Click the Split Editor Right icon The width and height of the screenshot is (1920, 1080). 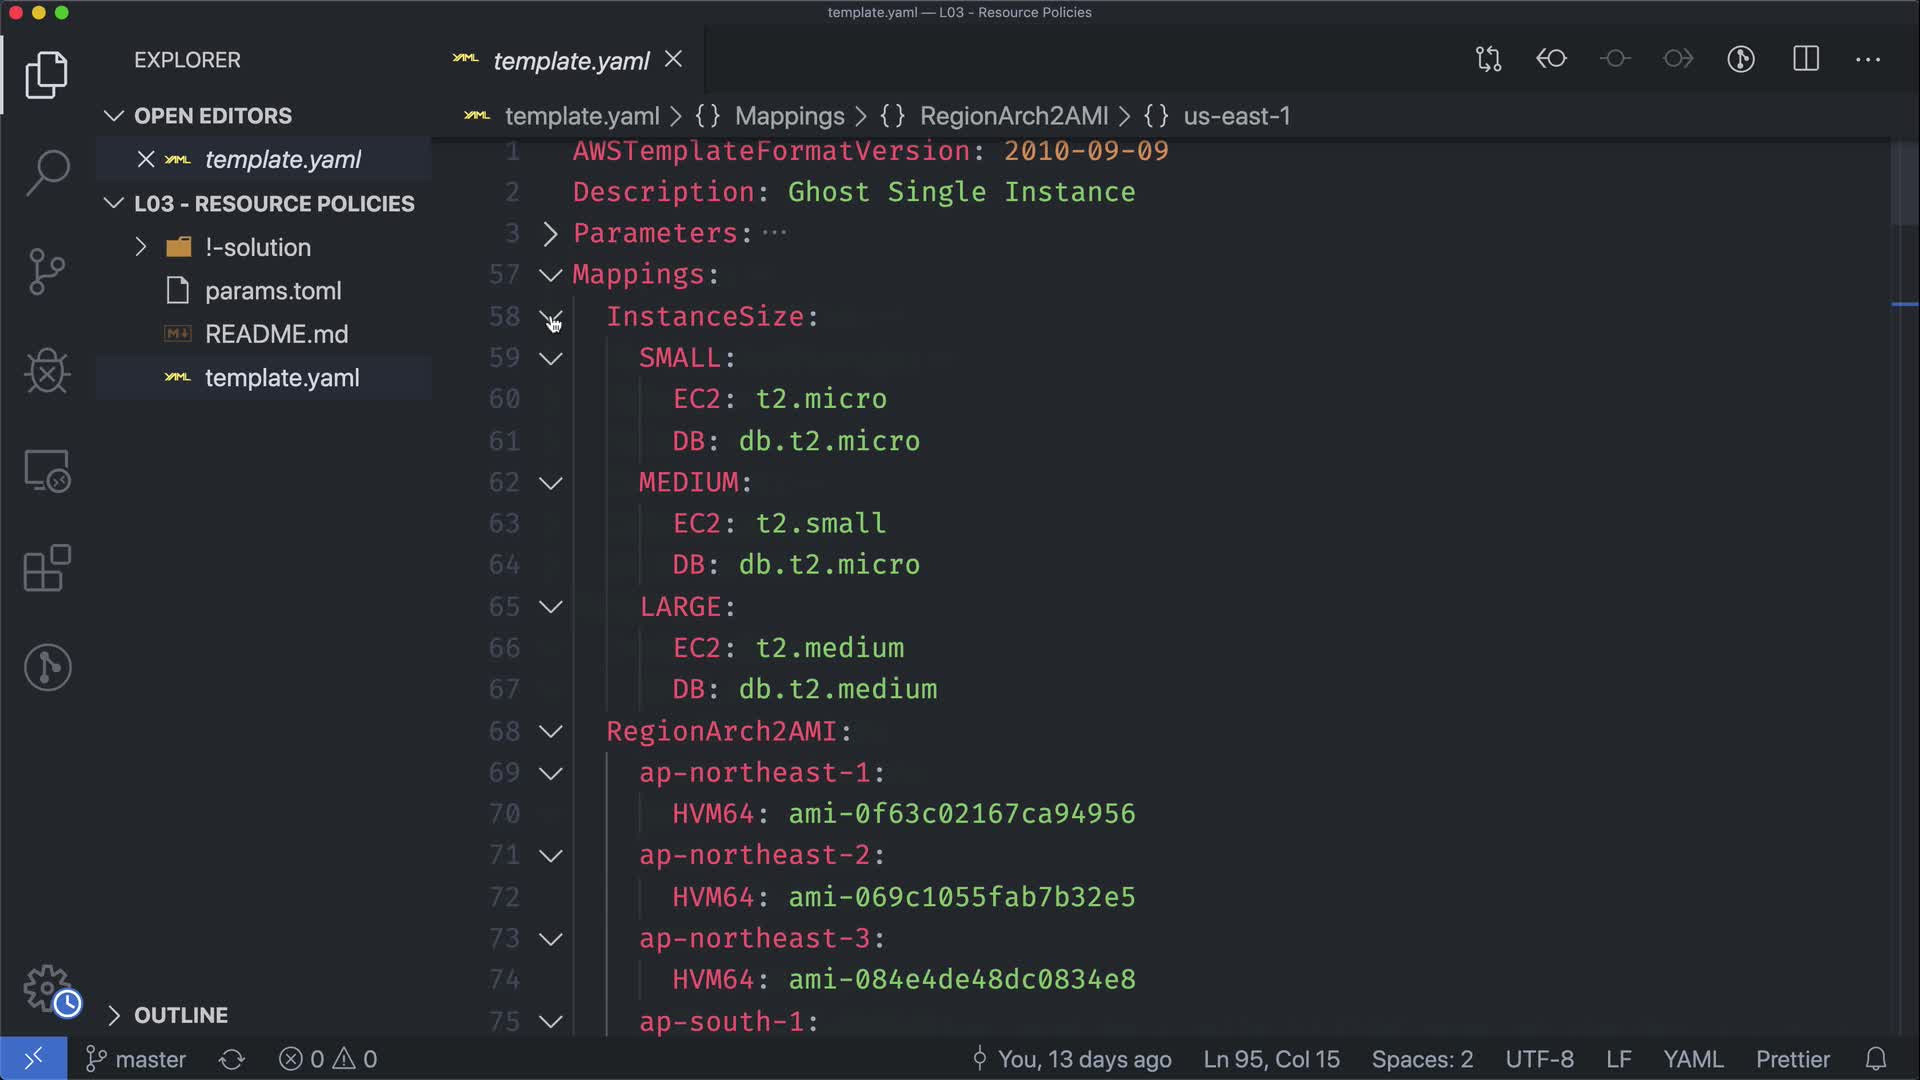[1805, 59]
